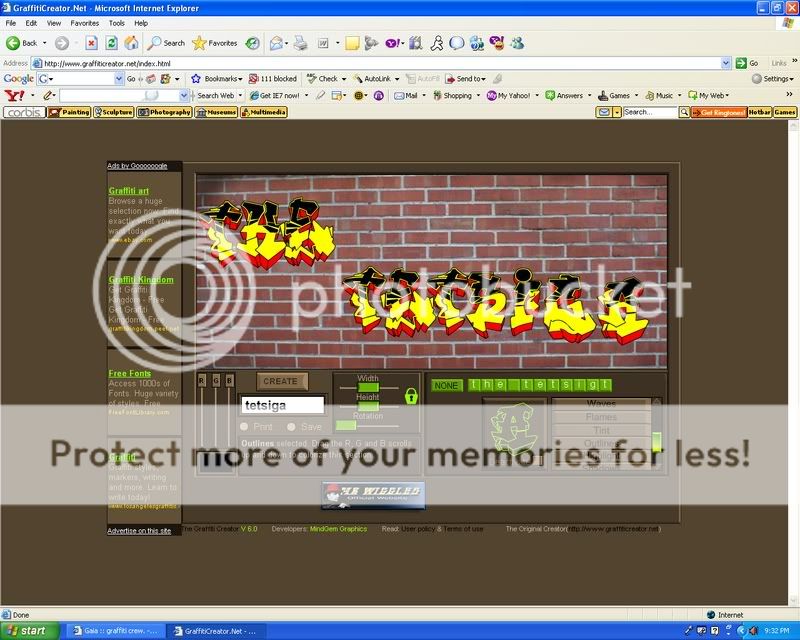Toggle the NONE letter selection button
800x640 pixels.
(x=447, y=385)
